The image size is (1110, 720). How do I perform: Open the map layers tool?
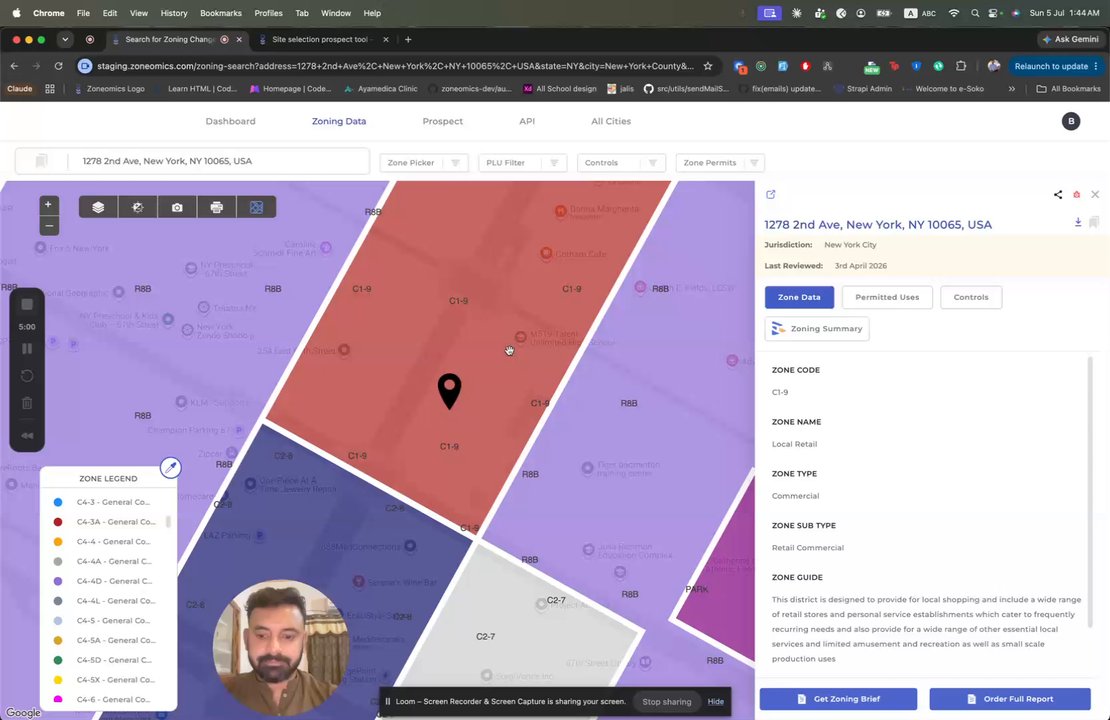98,207
